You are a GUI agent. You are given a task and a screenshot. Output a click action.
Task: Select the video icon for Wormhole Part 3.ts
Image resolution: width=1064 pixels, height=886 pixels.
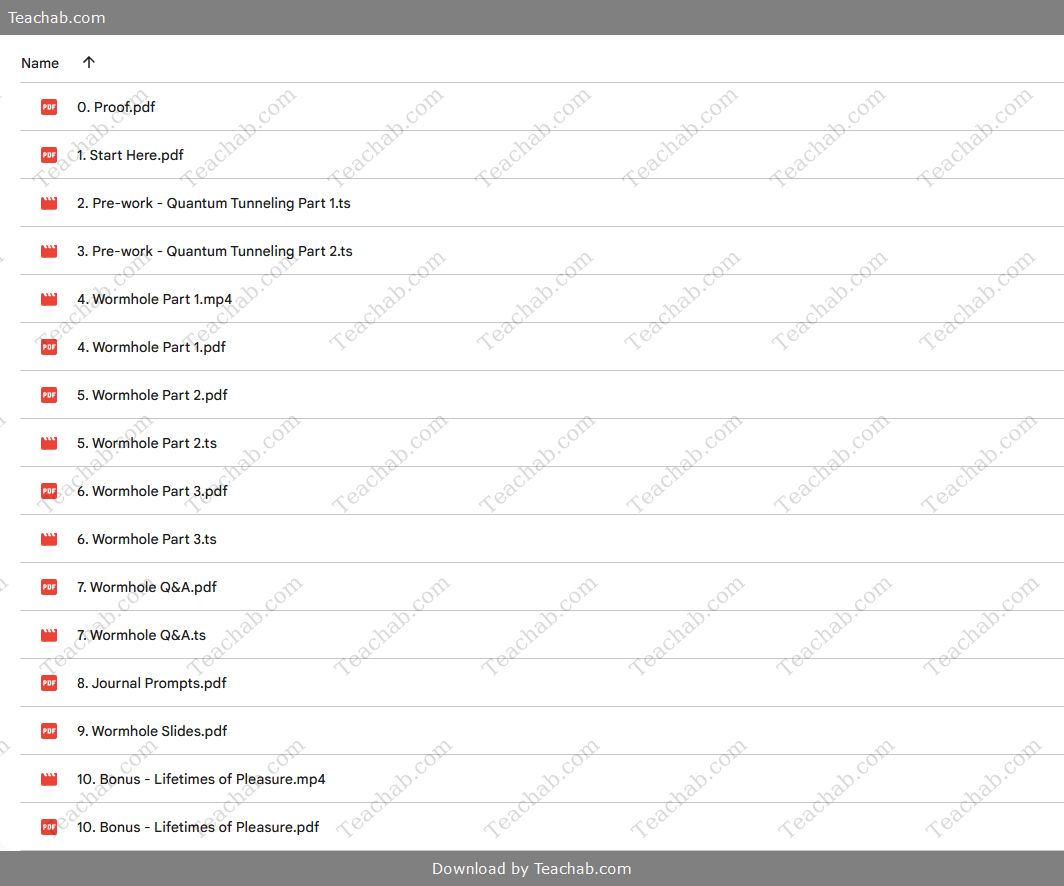pos(49,539)
